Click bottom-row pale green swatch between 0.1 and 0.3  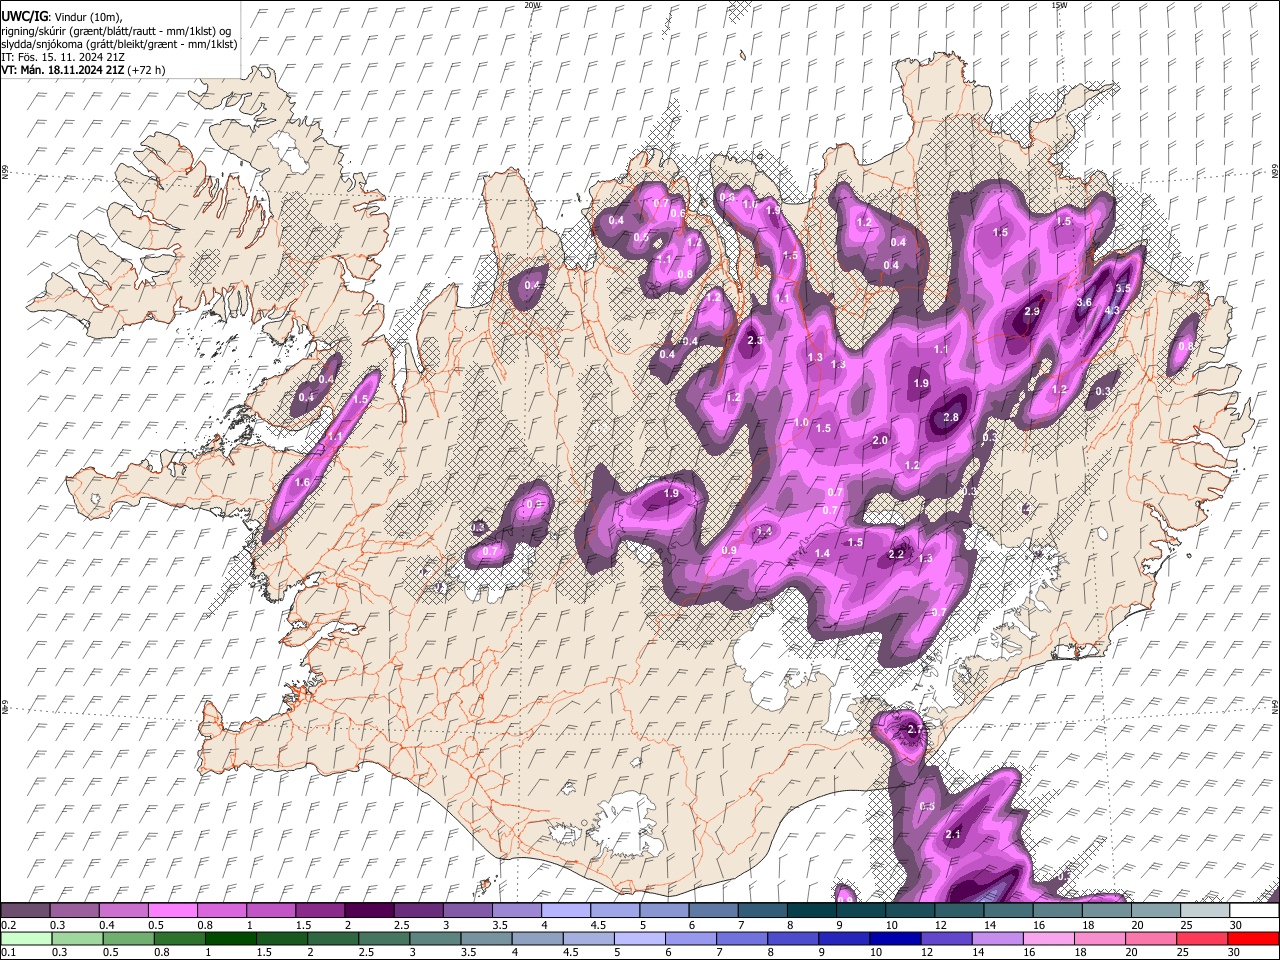coord(25,938)
